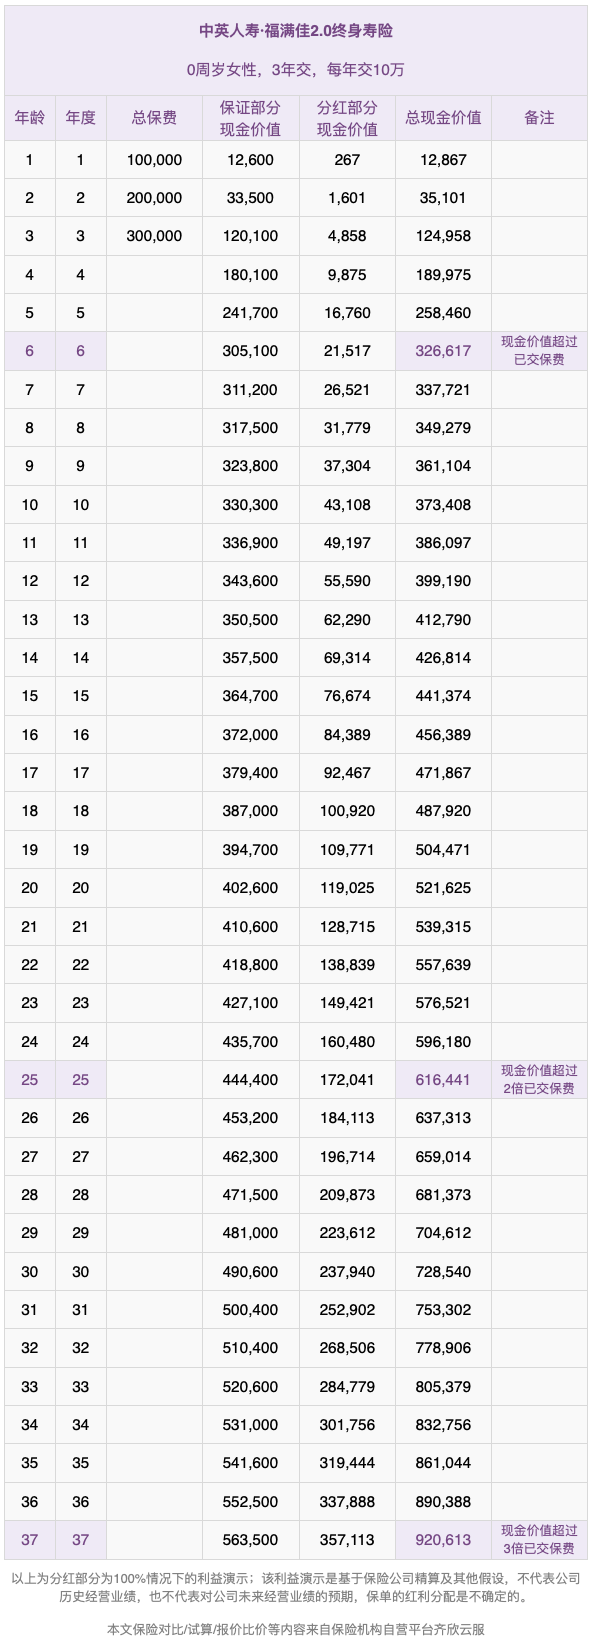The height and width of the screenshot is (1646, 594).
Task: Select the 总保费 column header
Action: click(x=154, y=118)
